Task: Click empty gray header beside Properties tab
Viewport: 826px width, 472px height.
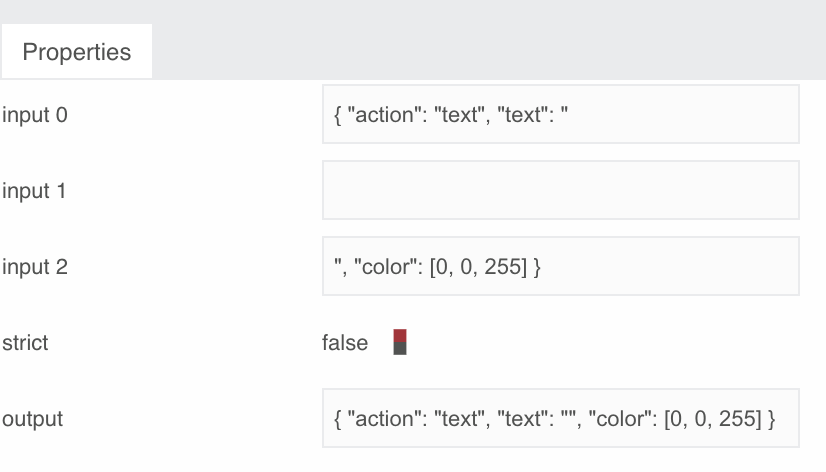Action: (489, 40)
